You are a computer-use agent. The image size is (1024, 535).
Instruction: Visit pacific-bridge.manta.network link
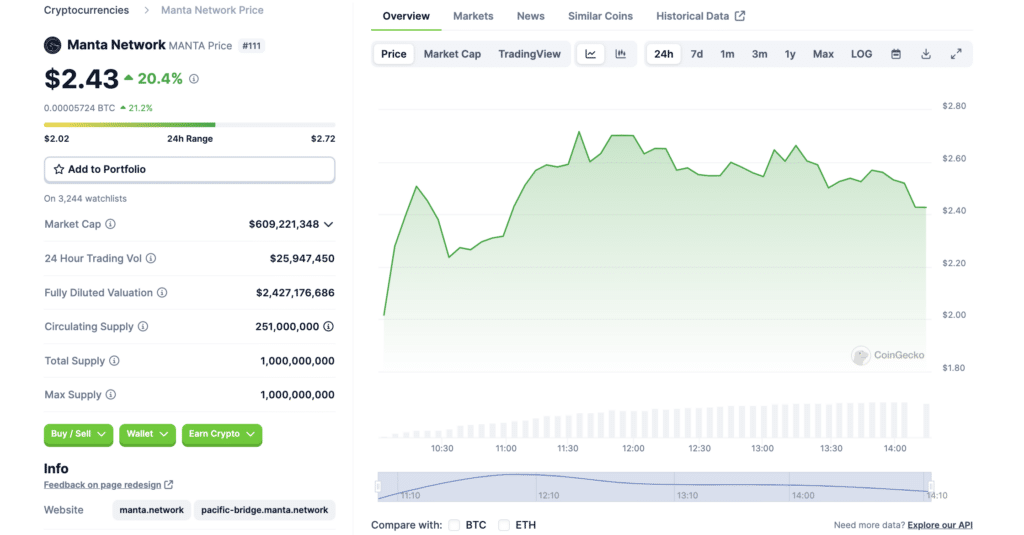pos(264,510)
